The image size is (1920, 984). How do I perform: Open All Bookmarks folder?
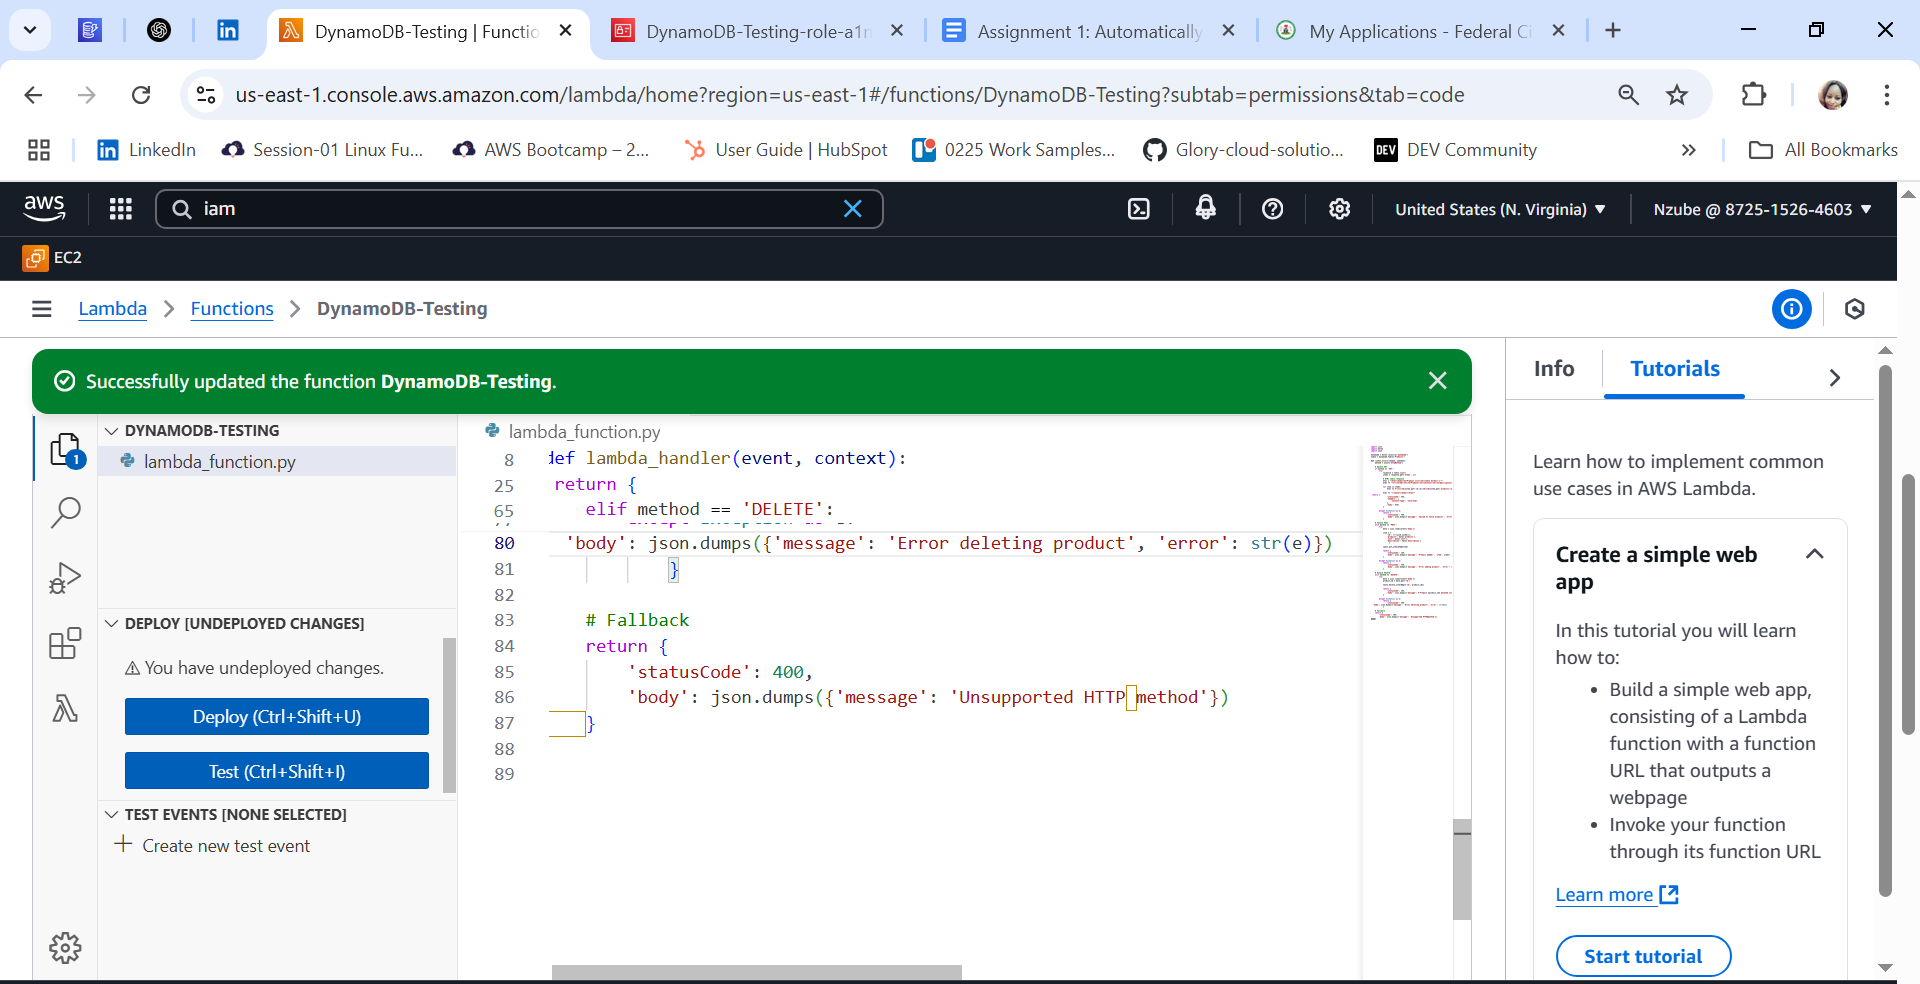tap(1823, 150)
